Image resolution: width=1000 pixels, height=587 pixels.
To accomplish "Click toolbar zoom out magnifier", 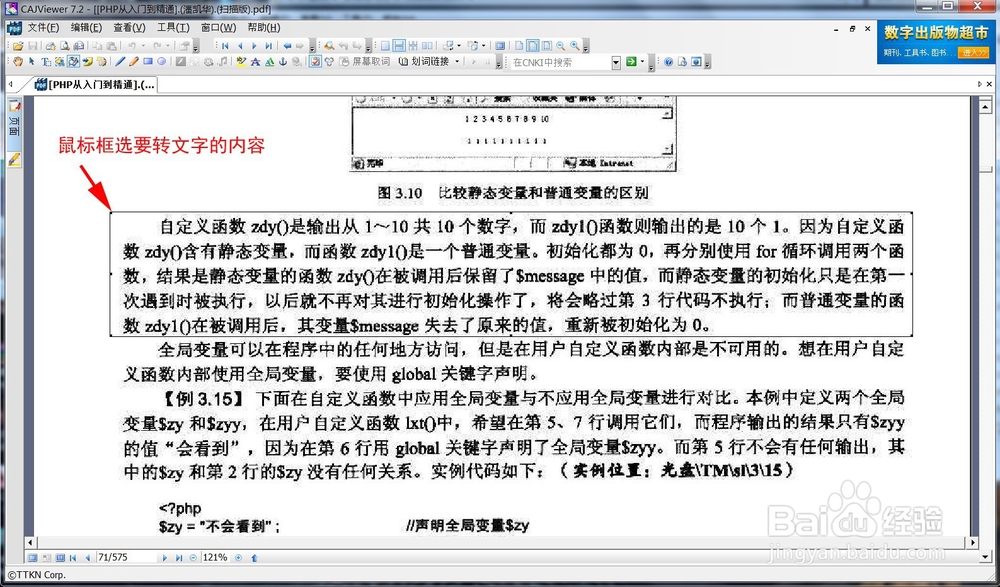I will (x=560, y=46).
